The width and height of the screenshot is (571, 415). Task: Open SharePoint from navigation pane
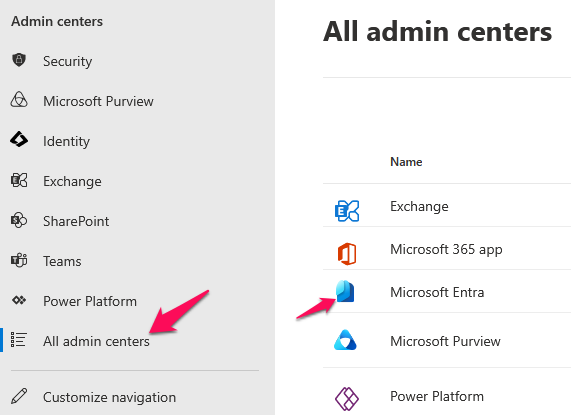coord(76,221)
